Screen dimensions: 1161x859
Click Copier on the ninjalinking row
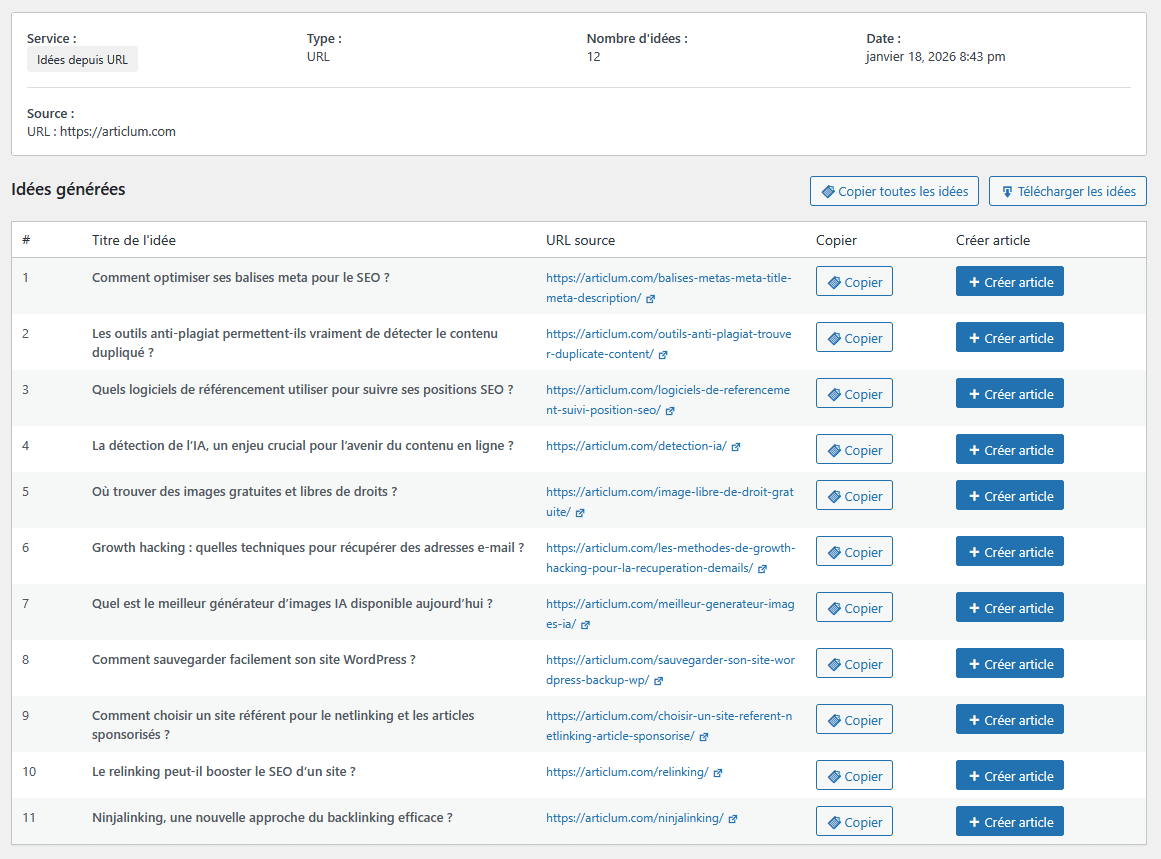[854, 821]
